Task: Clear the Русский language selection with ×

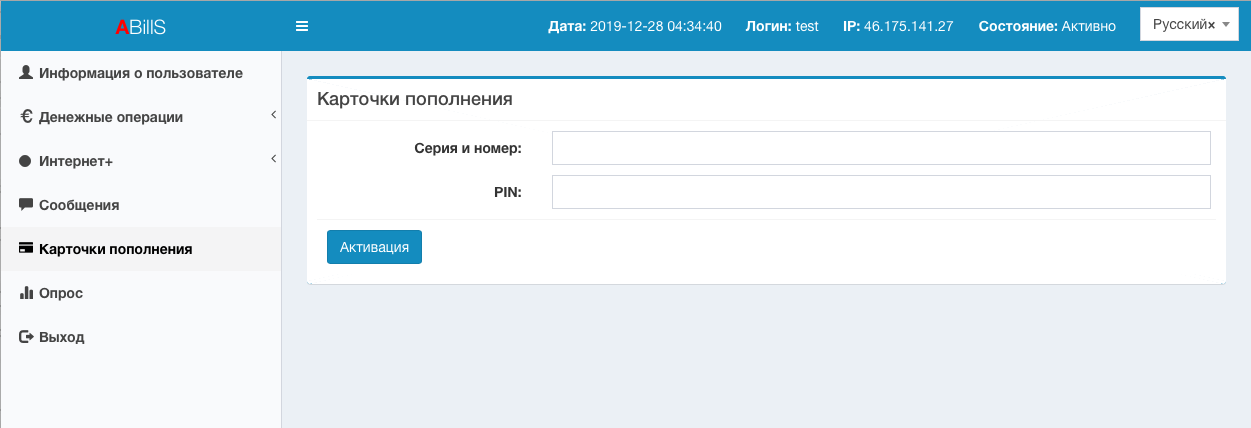Action: pos(1211,25)
